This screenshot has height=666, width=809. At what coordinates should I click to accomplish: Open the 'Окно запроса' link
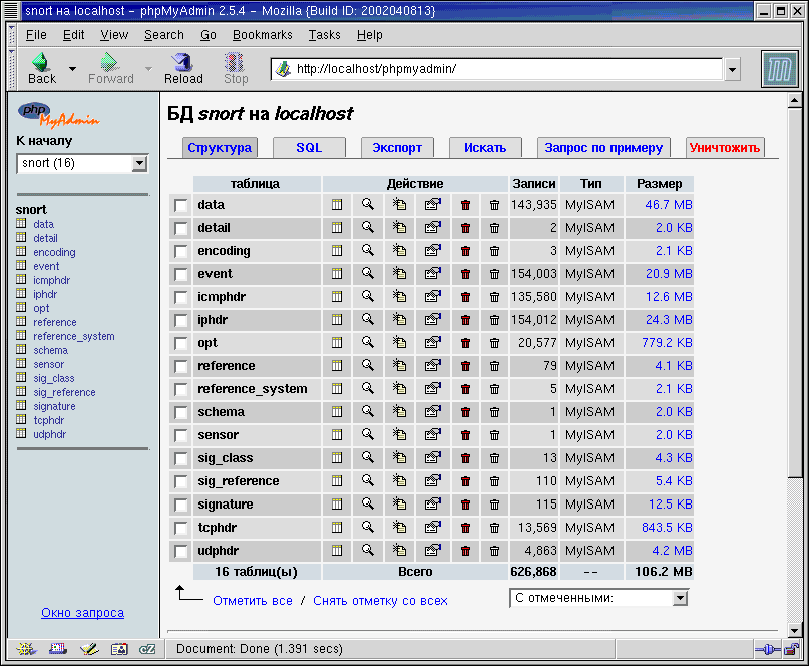(x=83, y=612)
